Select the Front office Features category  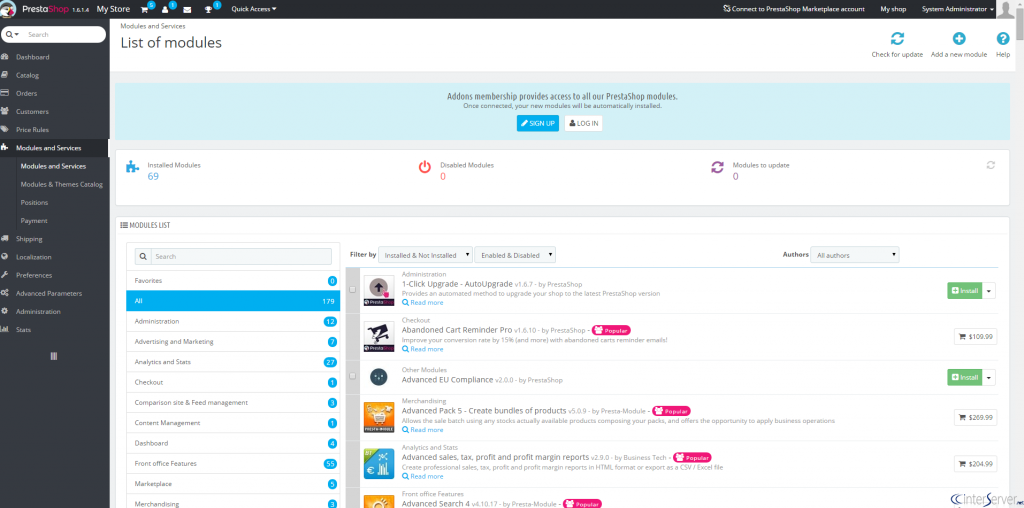tap(233, 464)
